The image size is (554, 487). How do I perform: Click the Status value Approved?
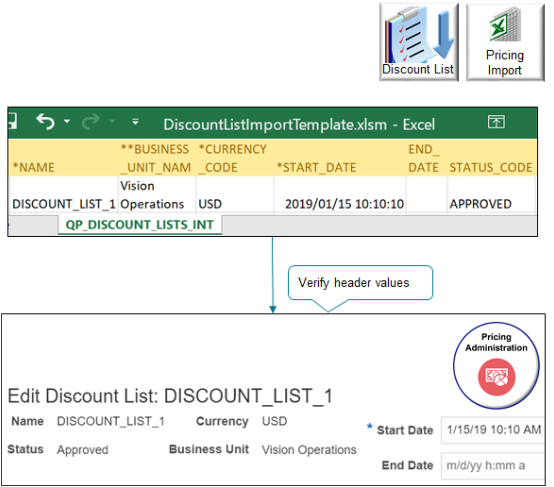83,450
